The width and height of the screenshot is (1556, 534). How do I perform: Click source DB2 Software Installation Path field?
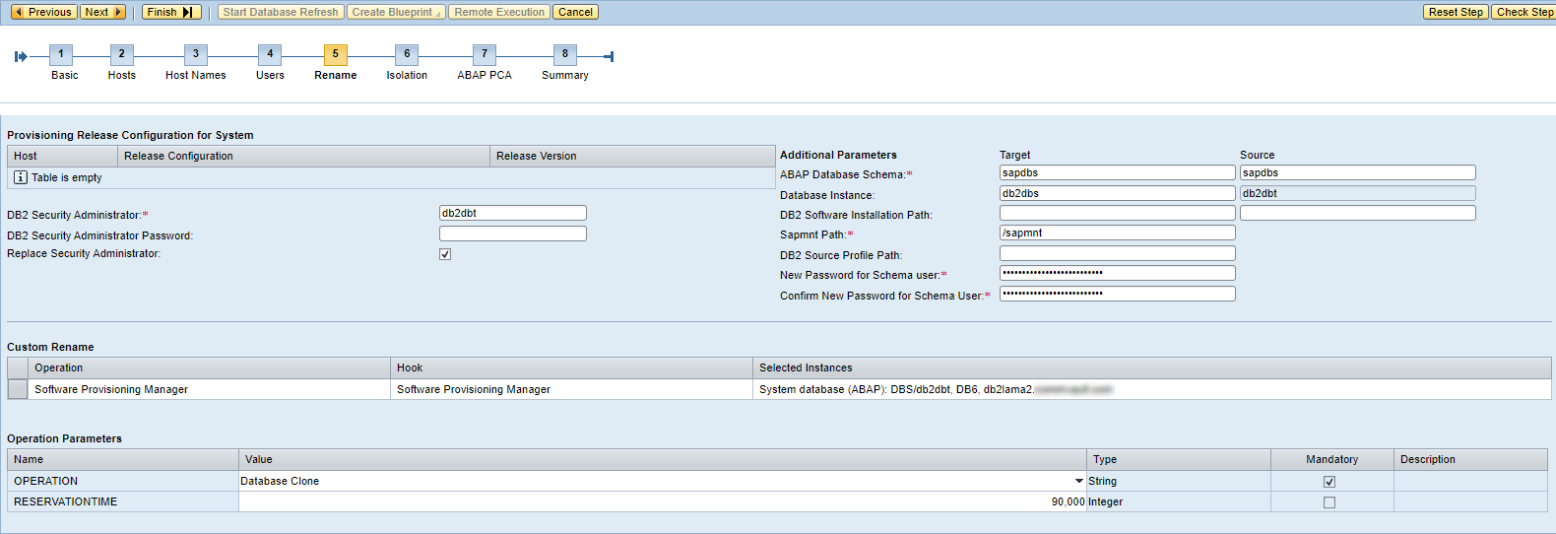(x=1358, y=213)
